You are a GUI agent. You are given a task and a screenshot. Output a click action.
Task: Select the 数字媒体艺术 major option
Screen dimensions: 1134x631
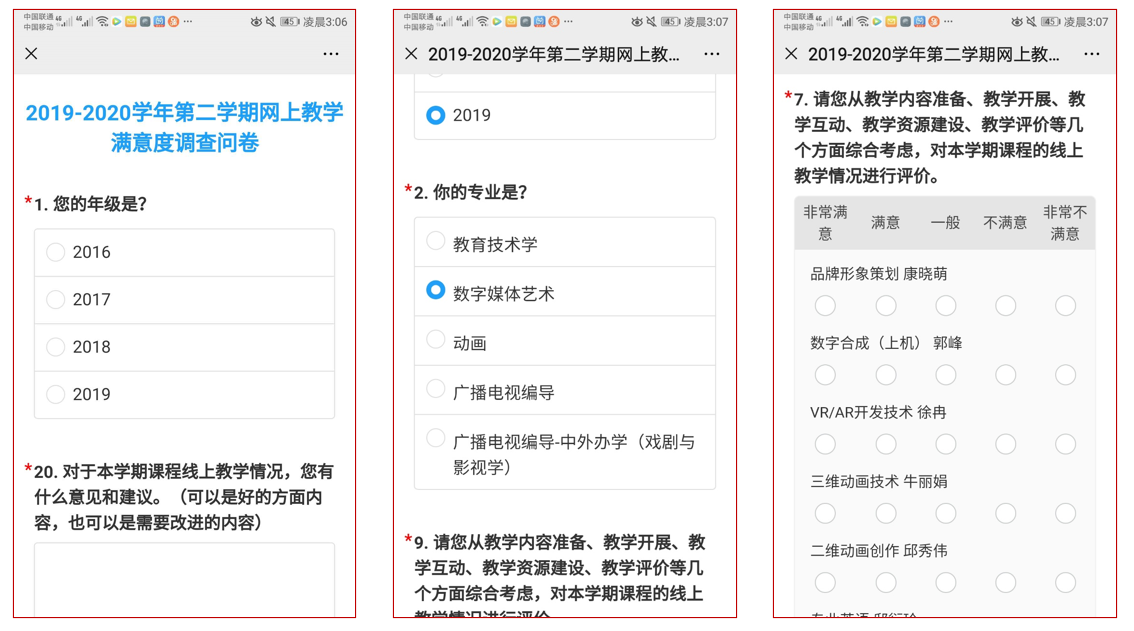[436, 291]
